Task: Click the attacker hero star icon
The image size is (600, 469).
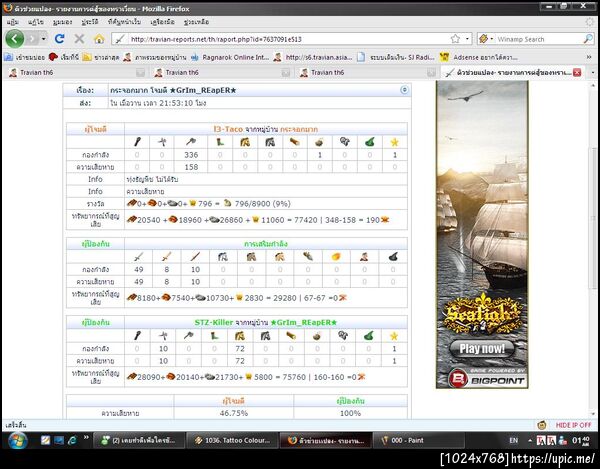Action: (395, 142)
